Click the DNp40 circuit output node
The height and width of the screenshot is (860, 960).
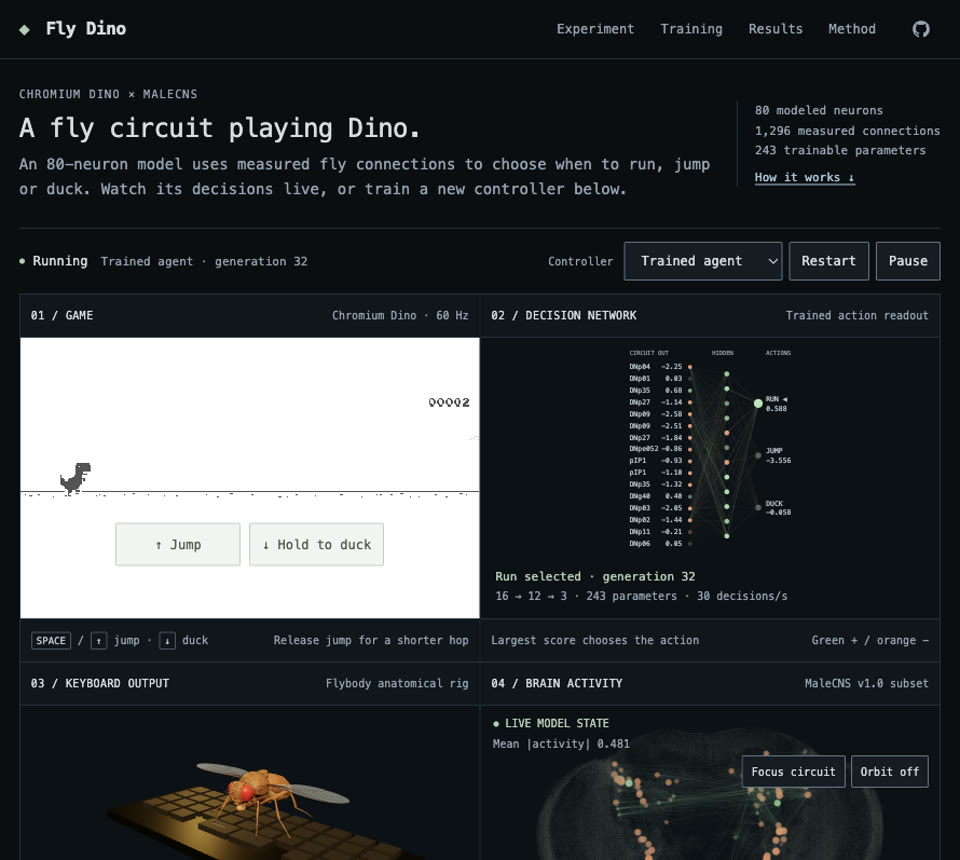pyautogui.click(x=690, y=496)
